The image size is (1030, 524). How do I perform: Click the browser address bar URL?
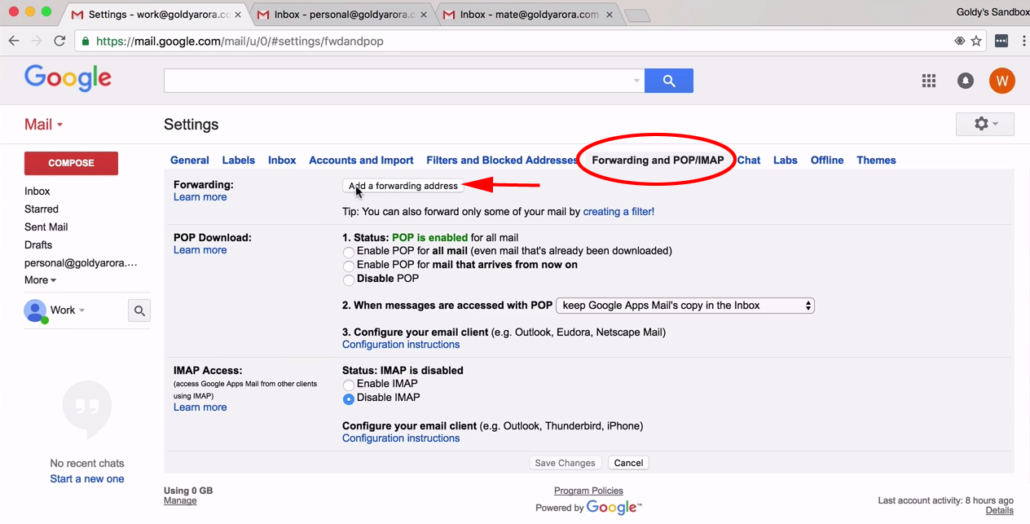coord(240,41)
